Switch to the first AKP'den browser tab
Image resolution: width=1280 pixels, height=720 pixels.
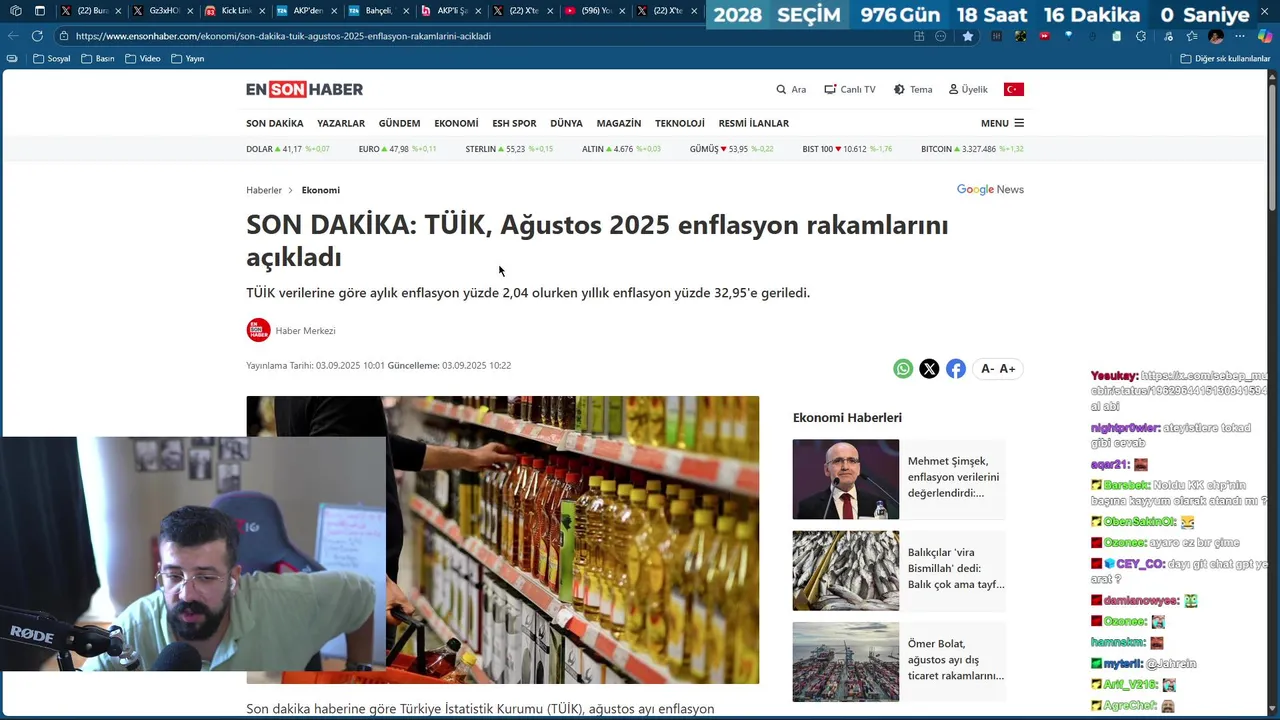(308, 11)
